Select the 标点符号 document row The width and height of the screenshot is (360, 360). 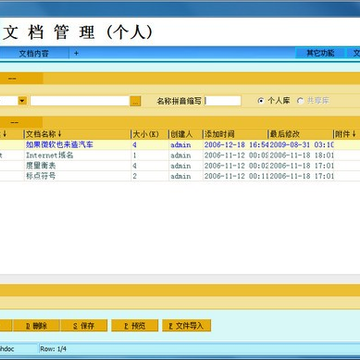pos(180,176)
